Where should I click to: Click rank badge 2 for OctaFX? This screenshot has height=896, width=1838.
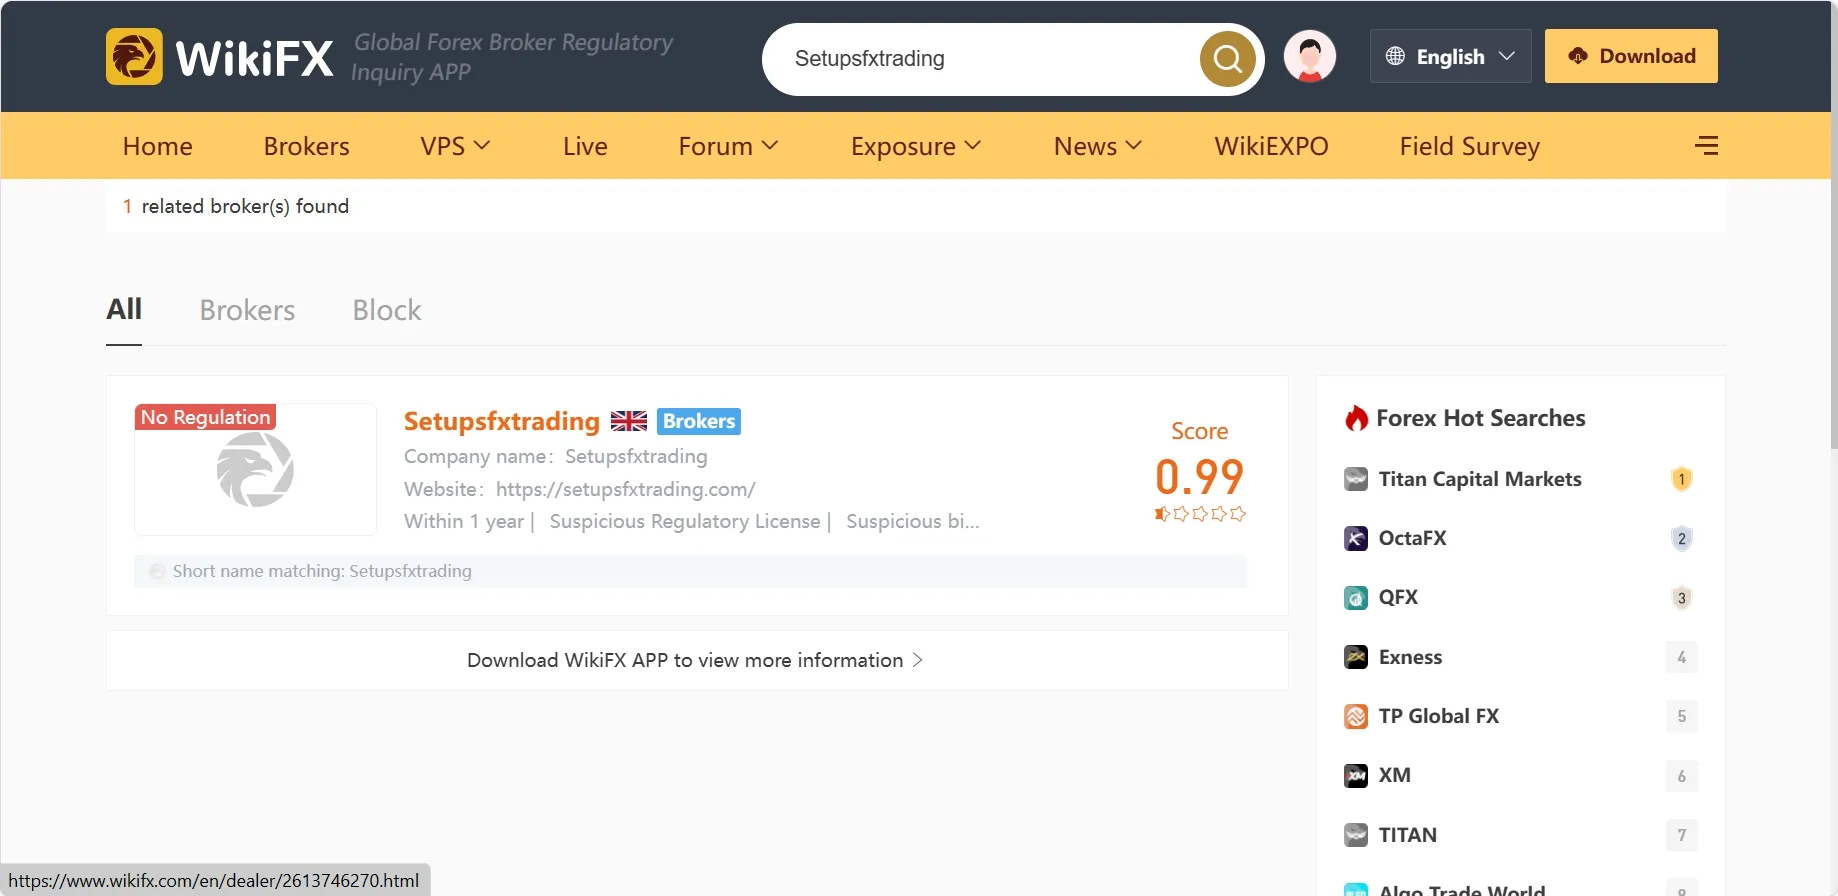pyautogui.click(x=1682, y=538)
